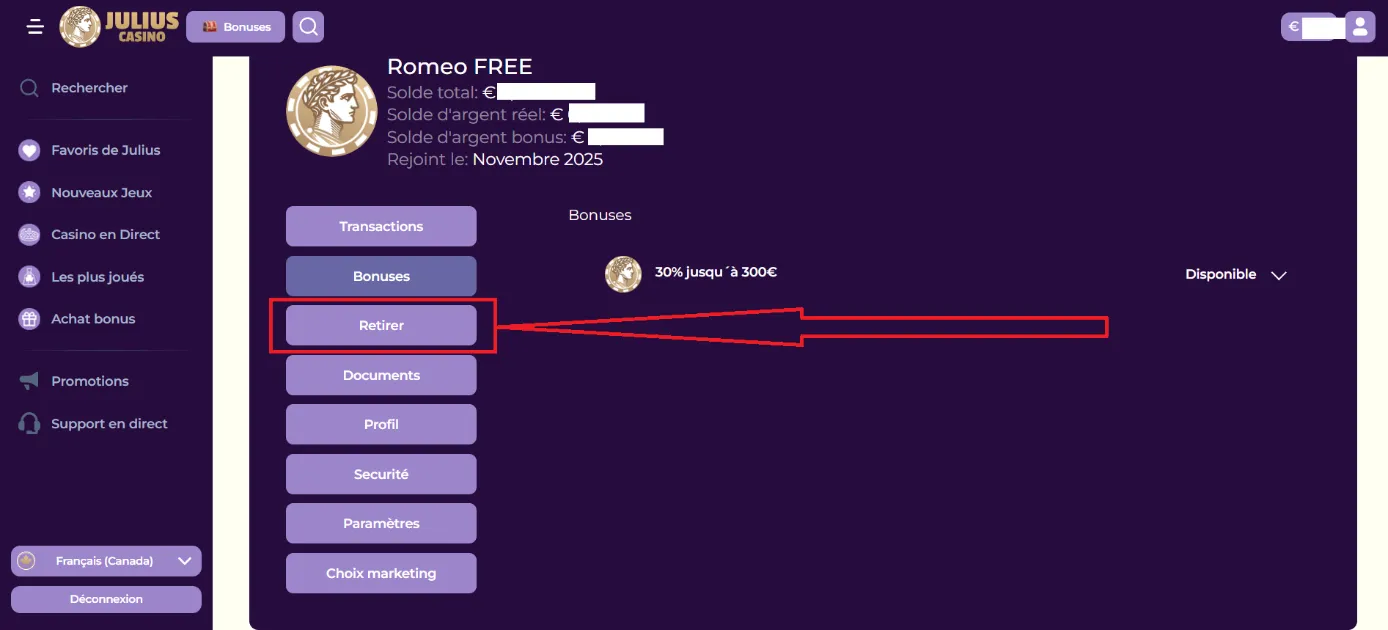Click the gift icon for Achat bonus

(x=29, y=319)
